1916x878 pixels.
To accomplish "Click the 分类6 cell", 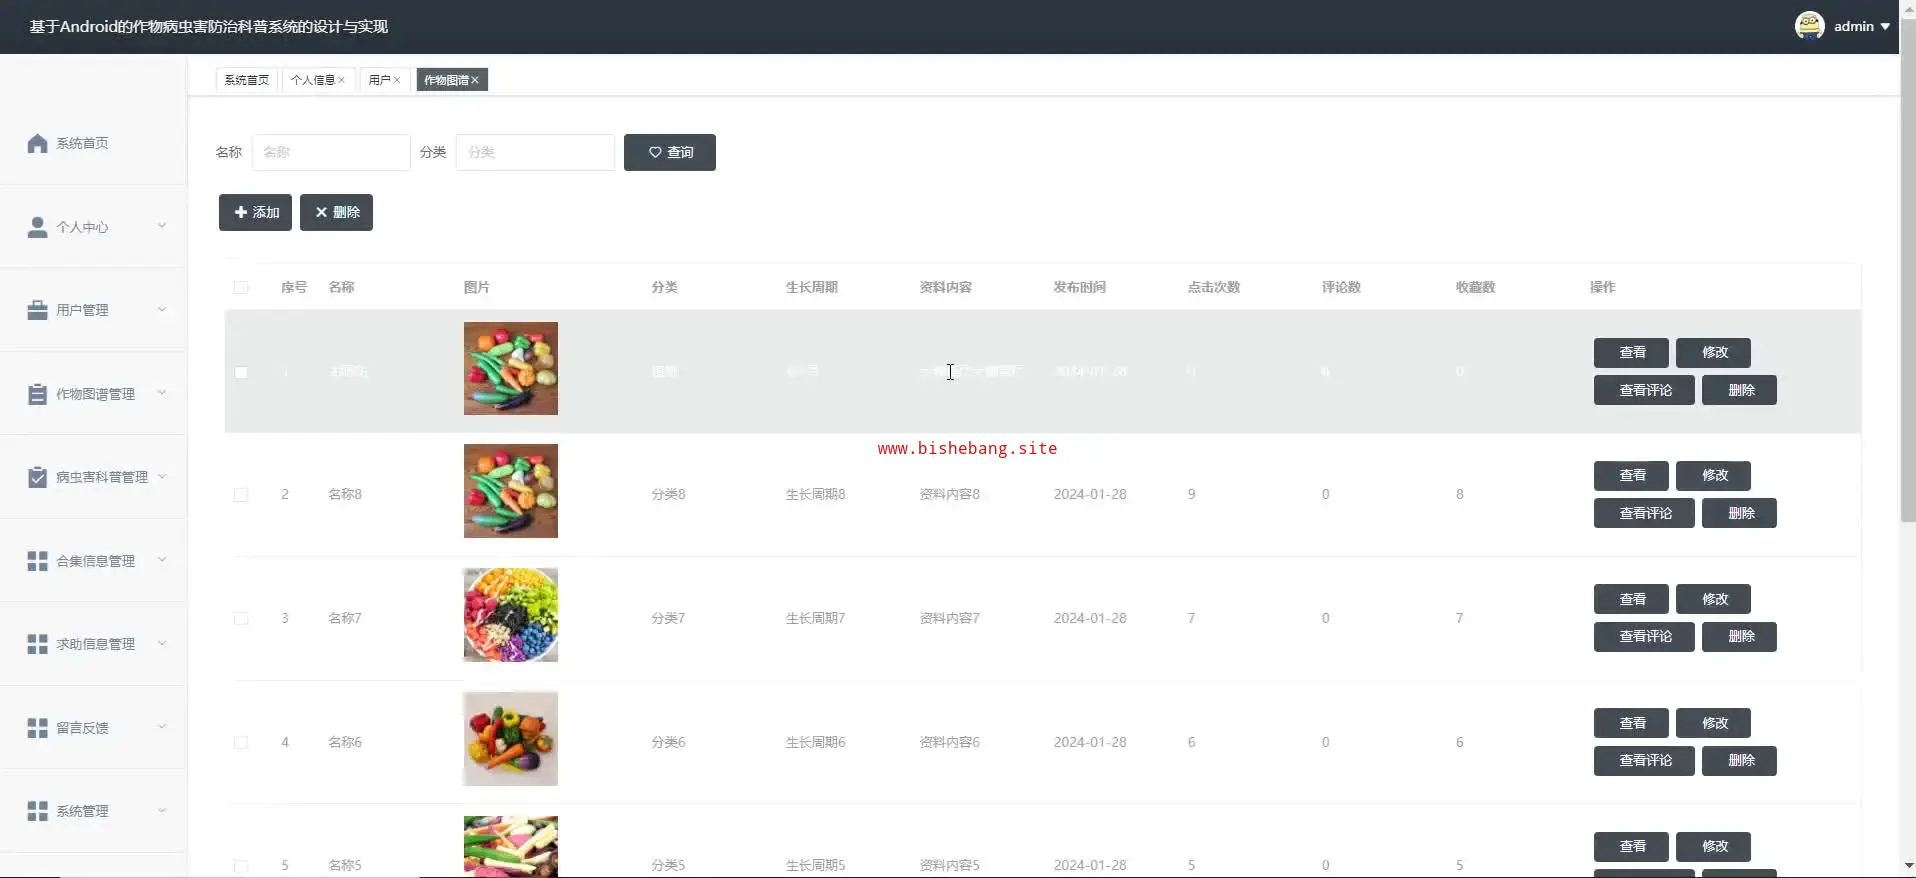I will (x=668, y=742).
